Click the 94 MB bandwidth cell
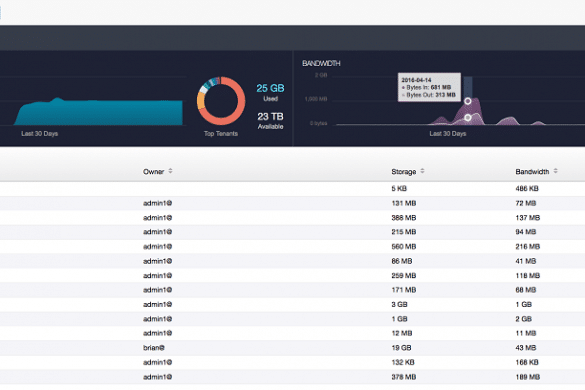Screen dimensions: 585x390 [526, 232]
